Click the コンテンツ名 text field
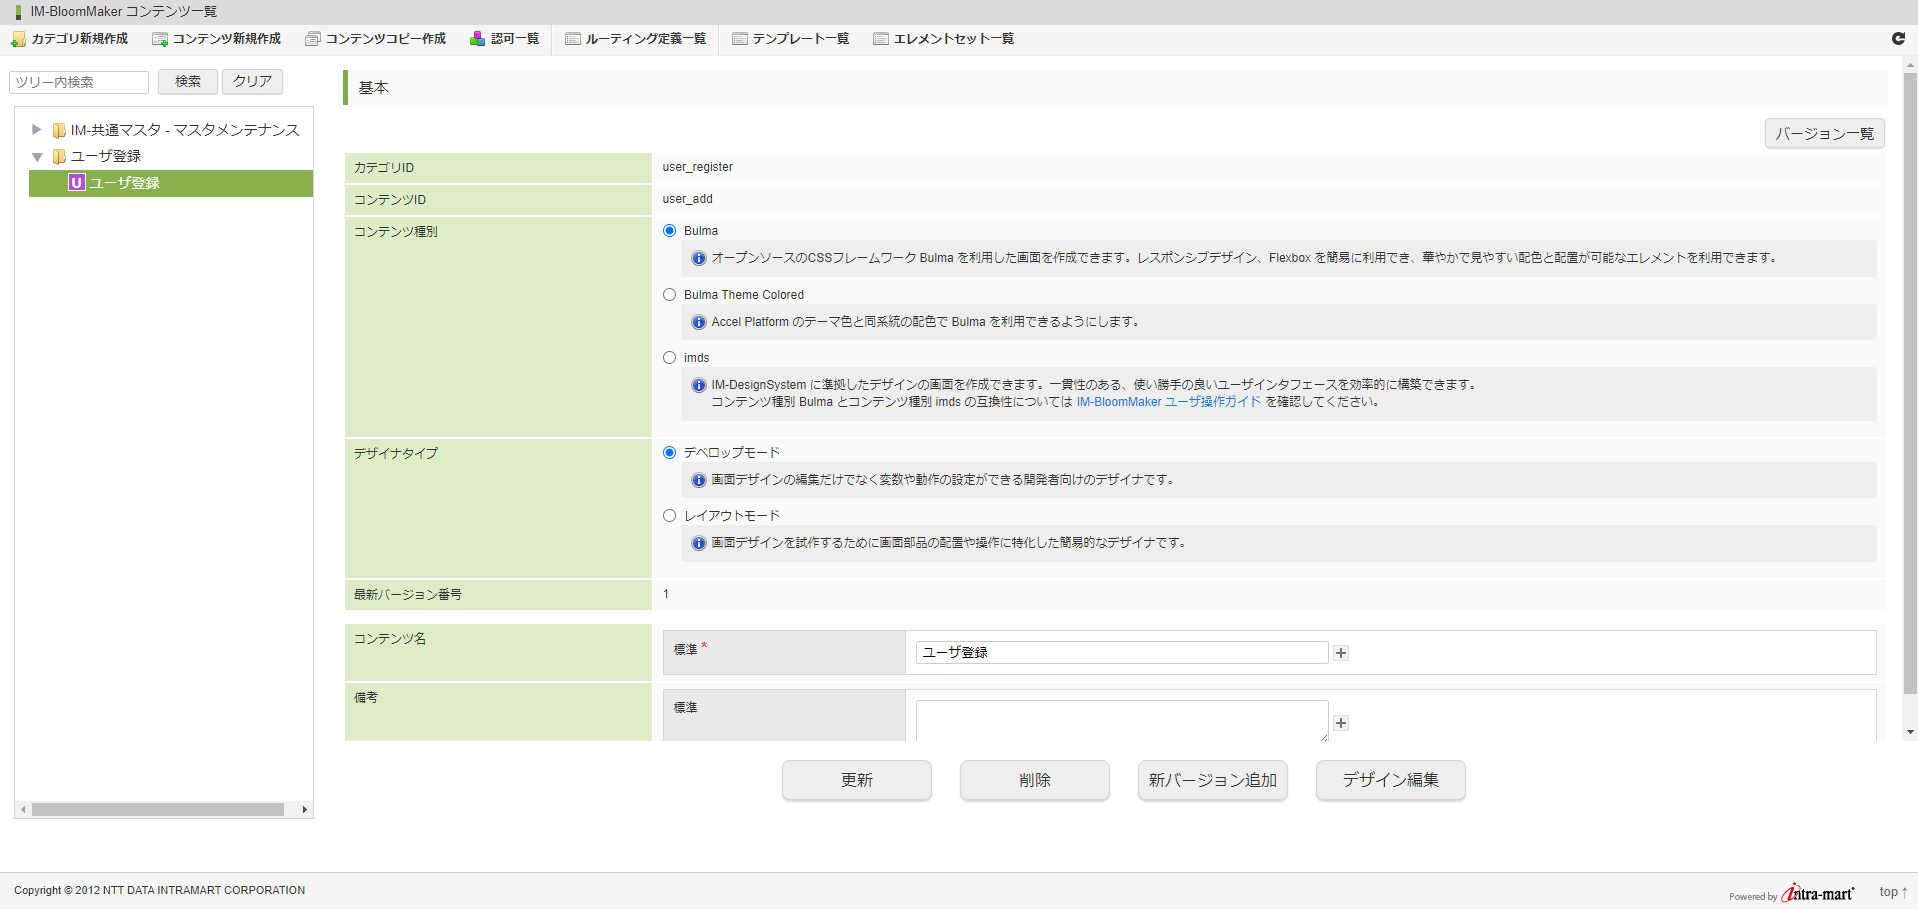The image size is (1918, 910). pyautogui.click(x=1122, y=652)
